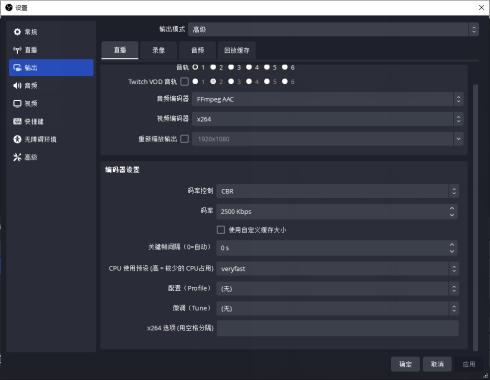The width and height of the screenshot is (490, 380).
Task: Close the 设置 dialog window
Action: [481, 7]
